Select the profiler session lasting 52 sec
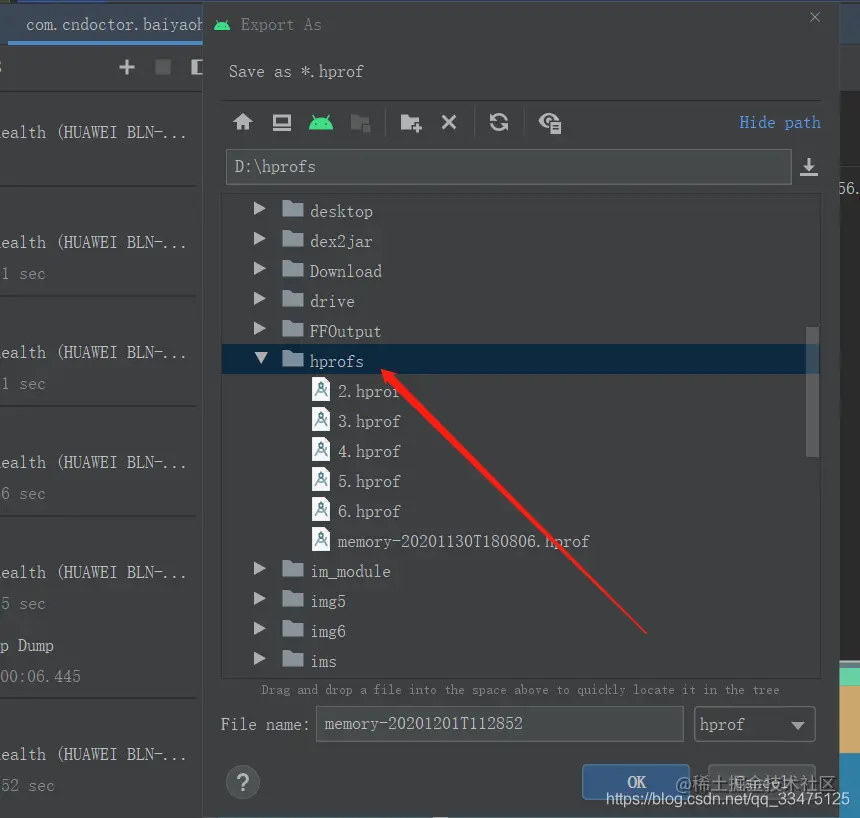Viewport: 860px width, 818px height. [99, 769]
